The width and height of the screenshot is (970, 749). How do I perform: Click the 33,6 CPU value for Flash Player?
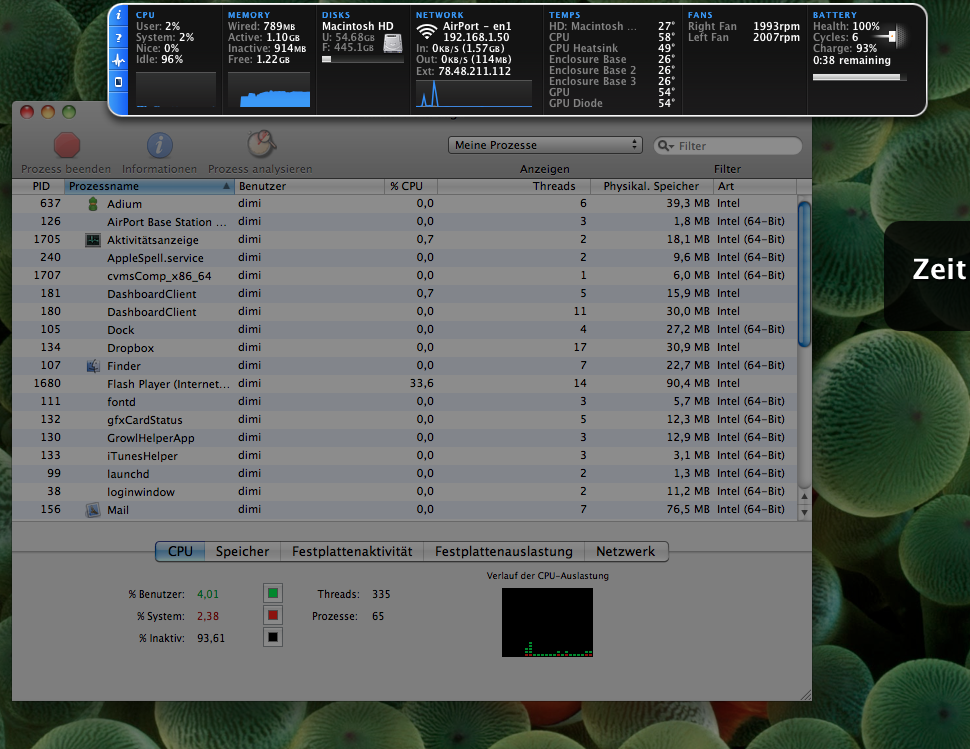point(421,383)
